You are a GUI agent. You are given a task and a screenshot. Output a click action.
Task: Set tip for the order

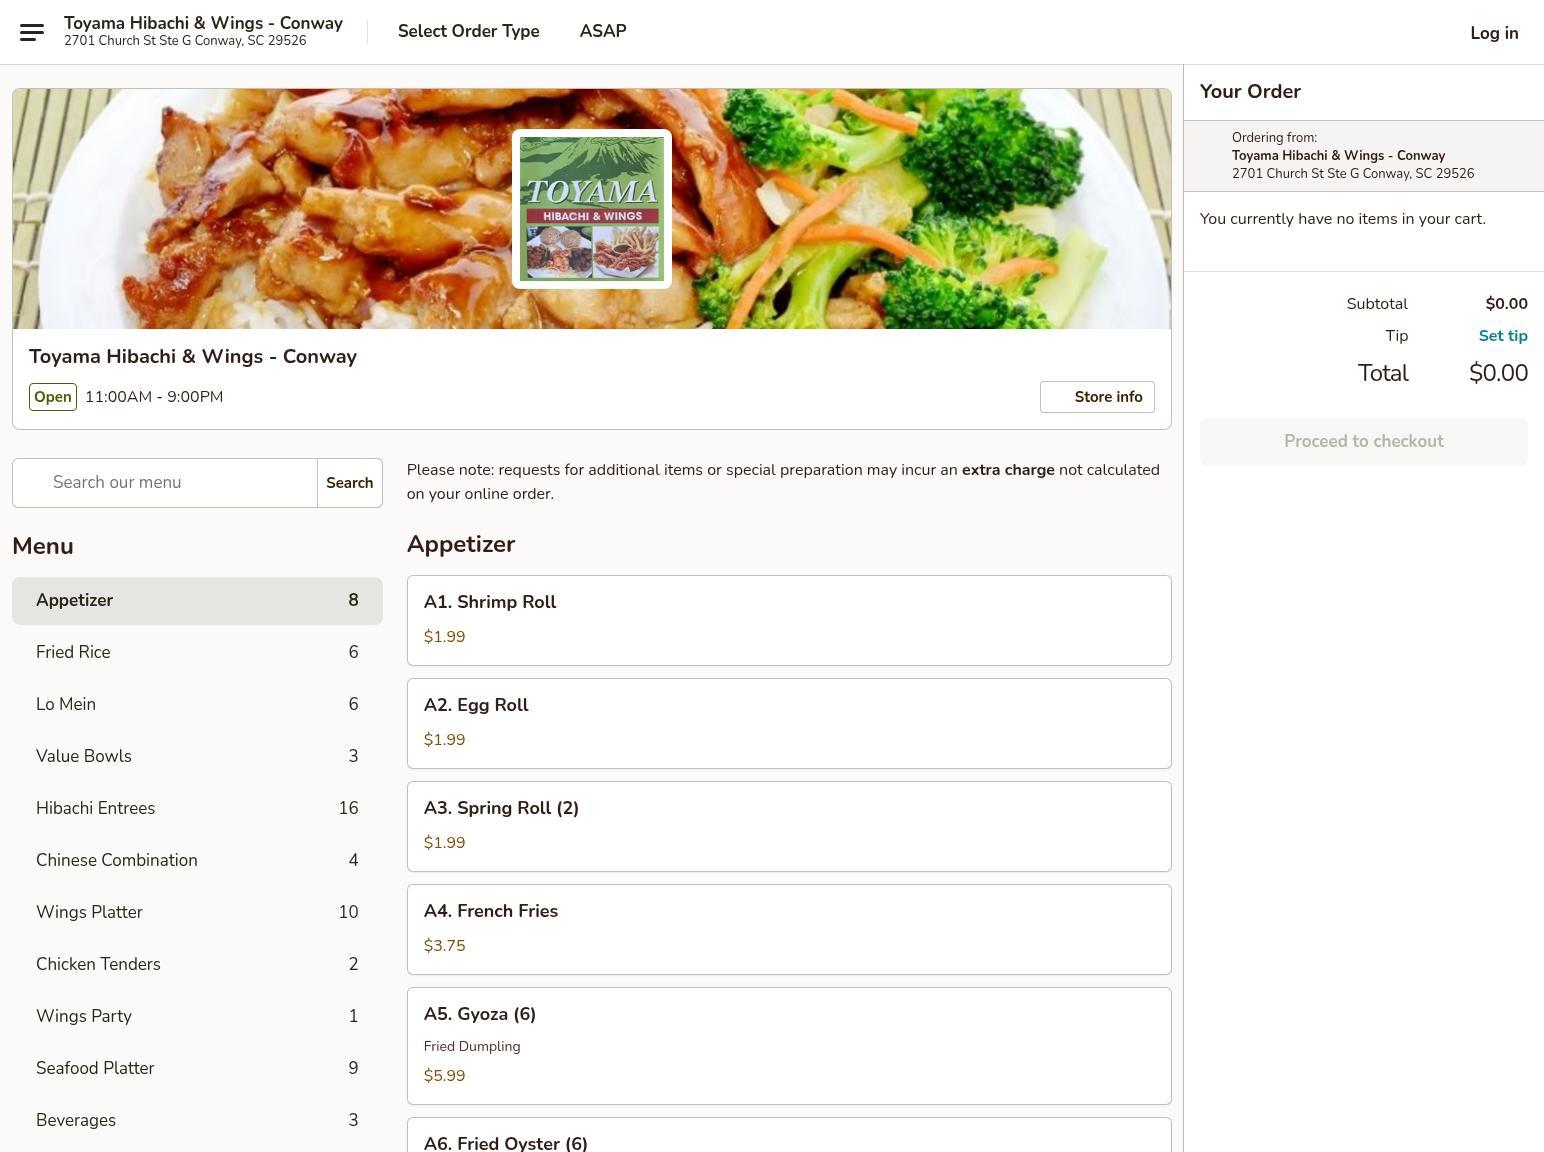click(x=1503, y=336)
